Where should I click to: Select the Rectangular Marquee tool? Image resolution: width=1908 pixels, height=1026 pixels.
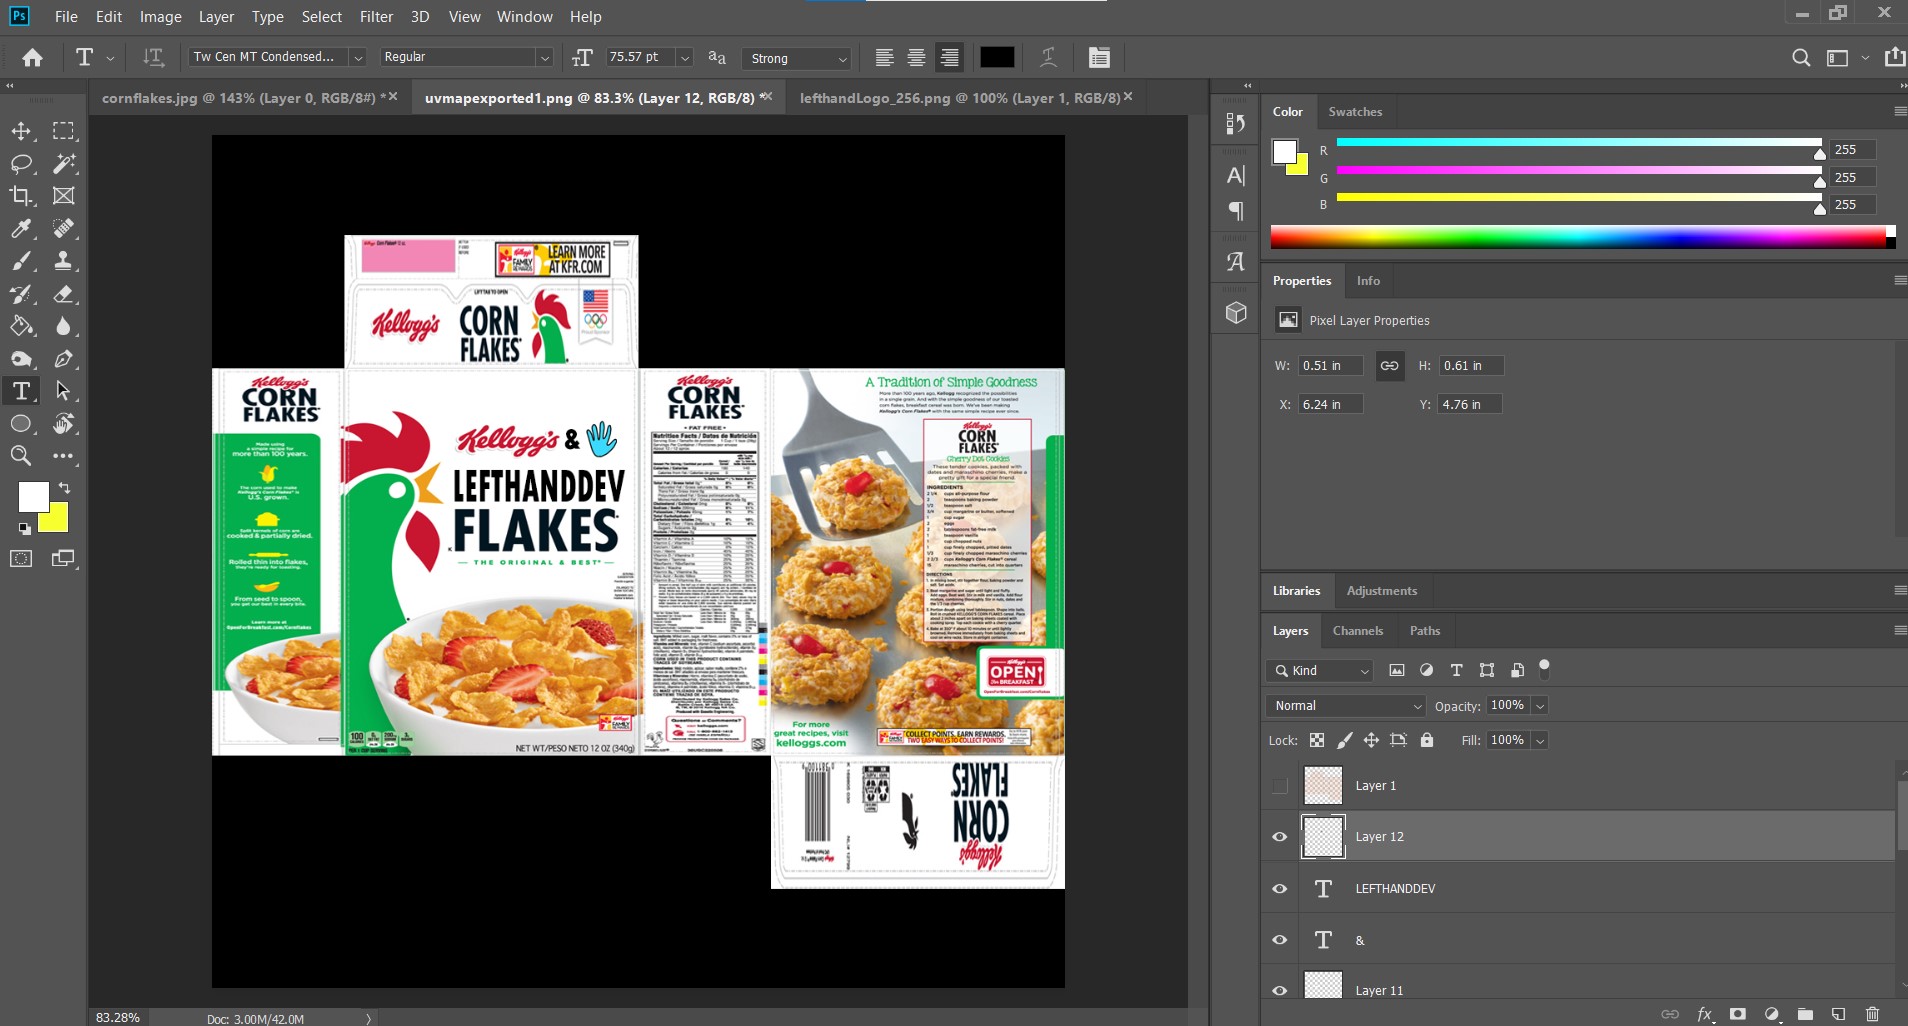tap(63, 131)
